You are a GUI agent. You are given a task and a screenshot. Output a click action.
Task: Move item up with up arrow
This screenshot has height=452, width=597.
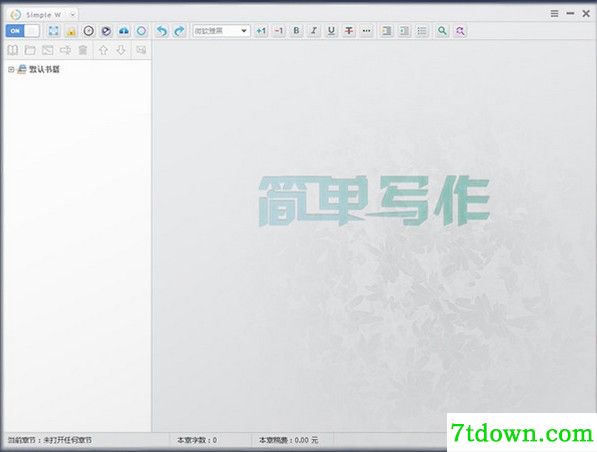[103, 50]
